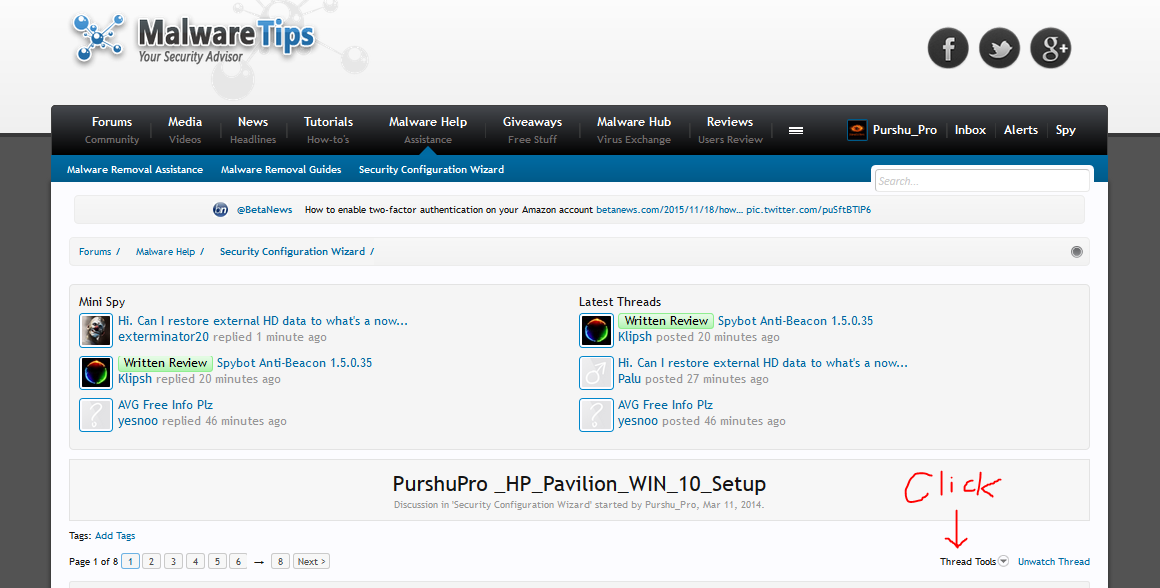Click the BetaNews avatar icon in ticker

220,209
